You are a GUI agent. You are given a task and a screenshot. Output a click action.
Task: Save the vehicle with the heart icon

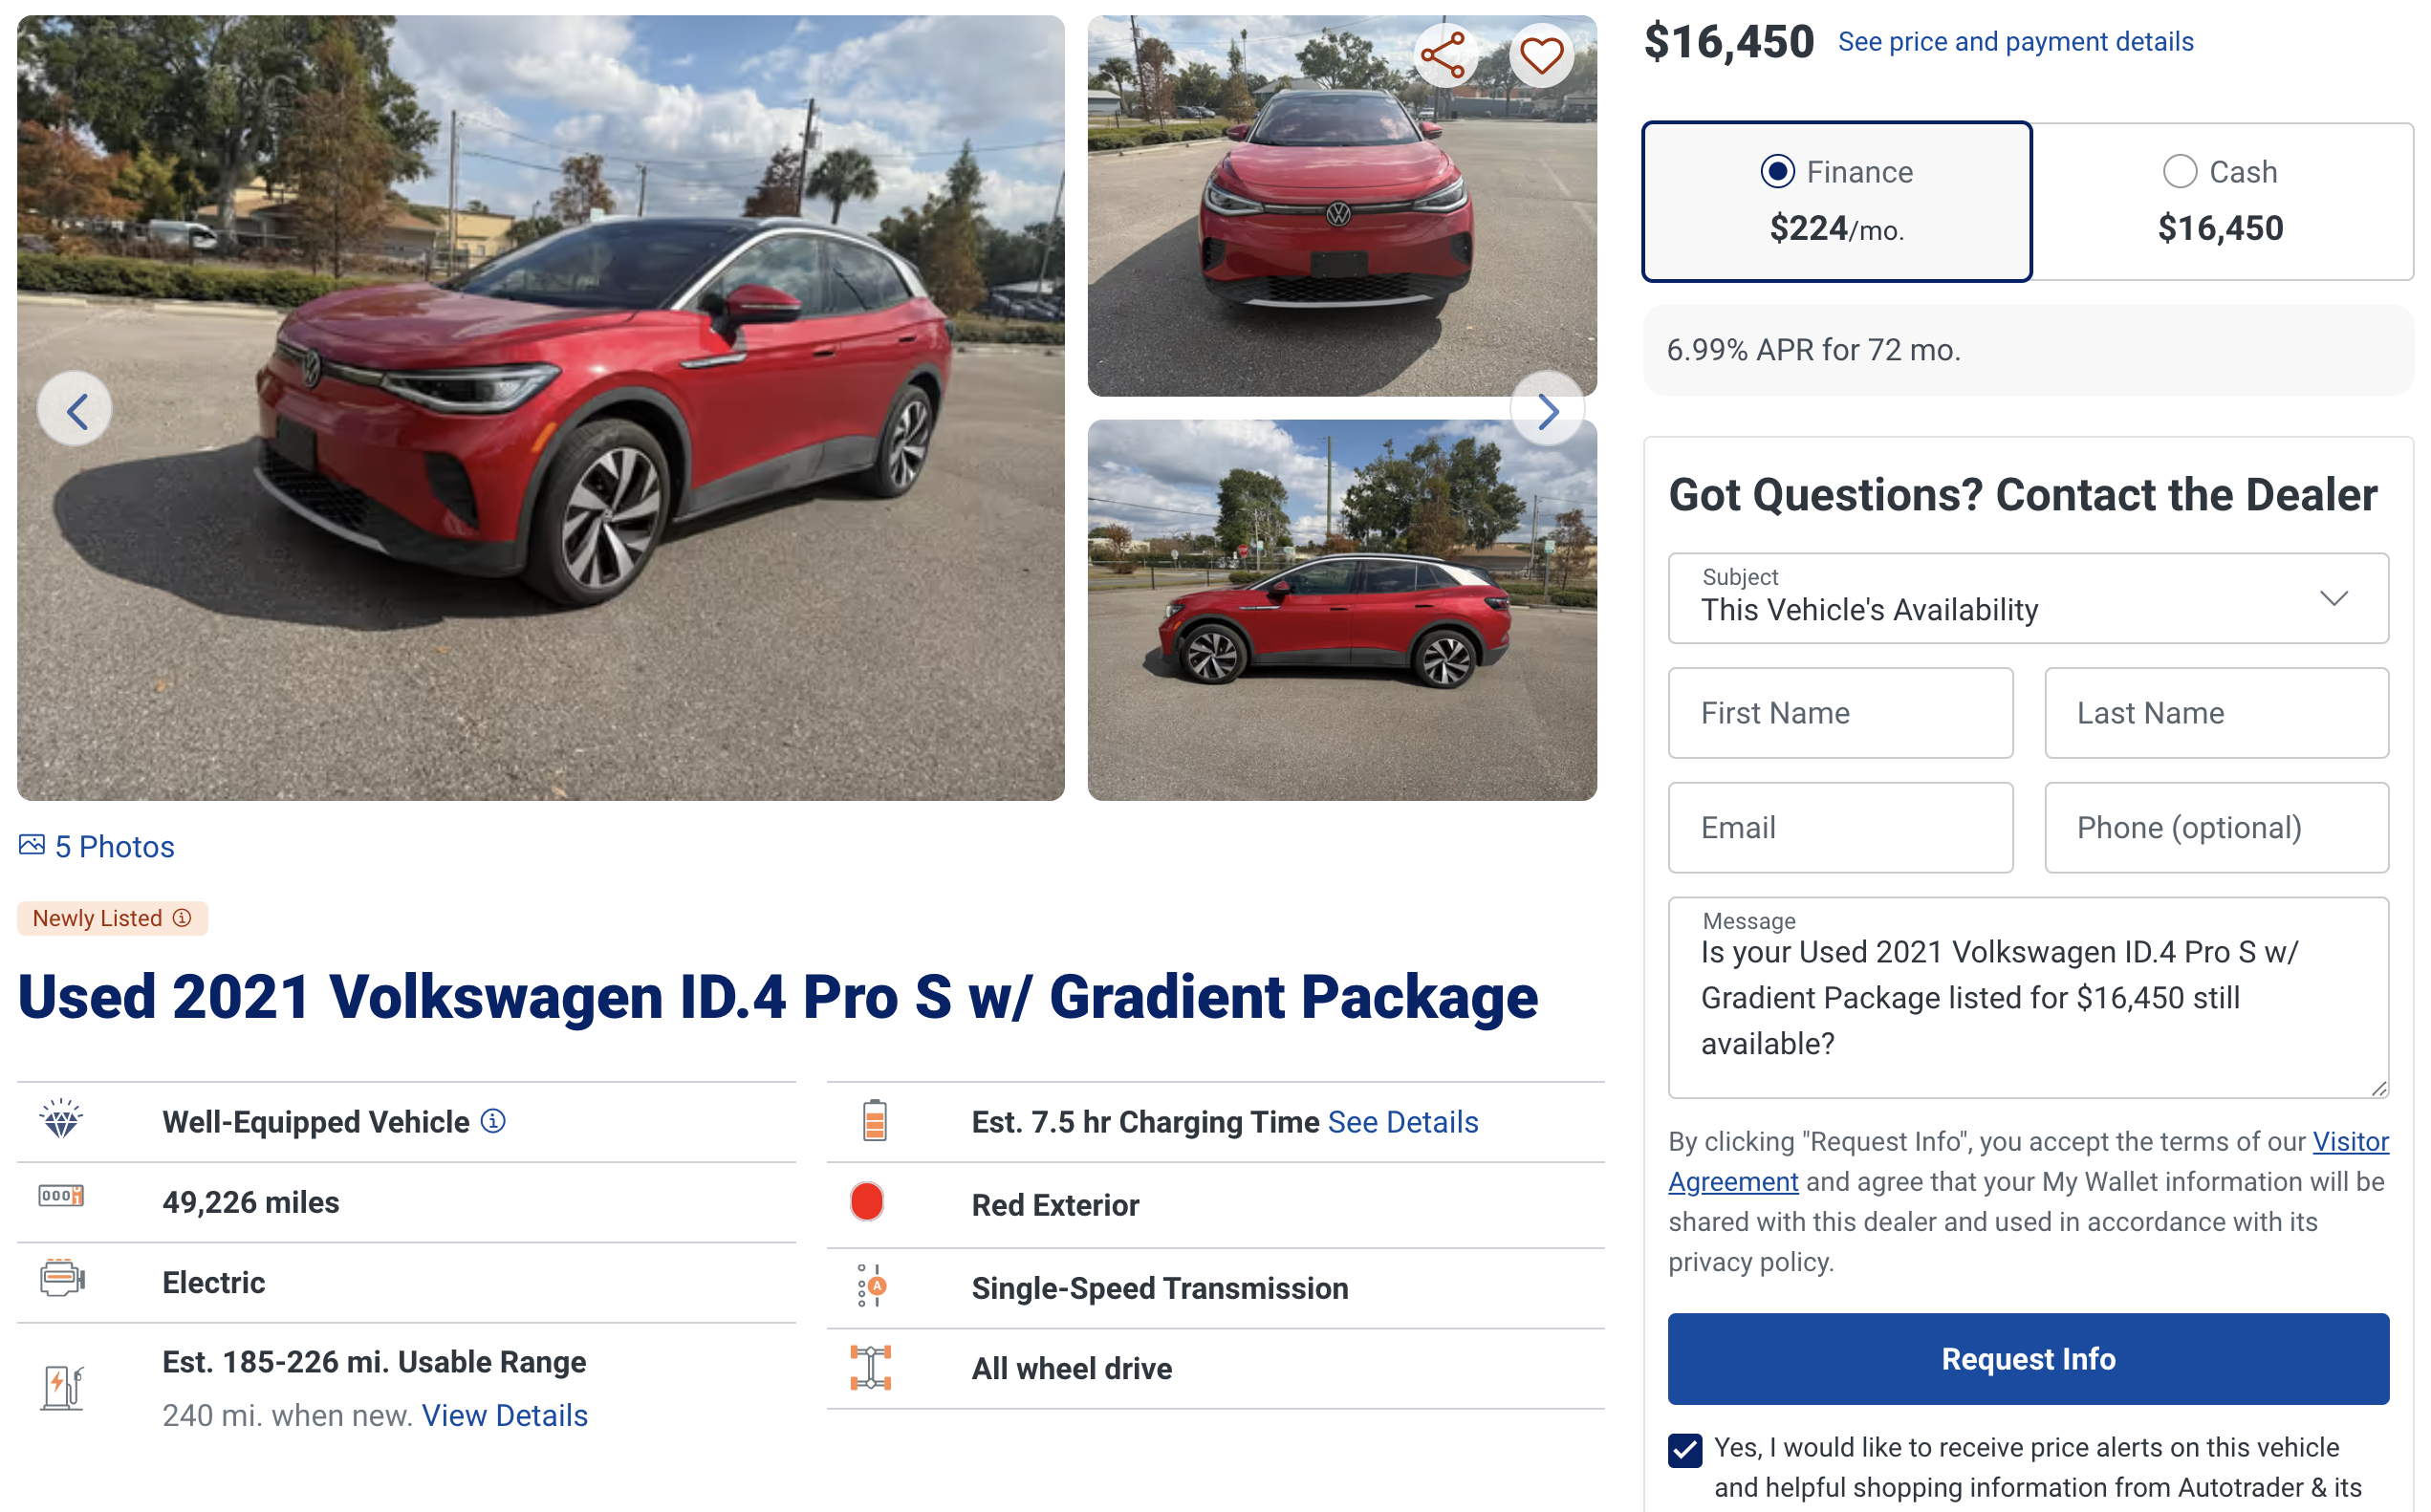[x=1540, y=55]
